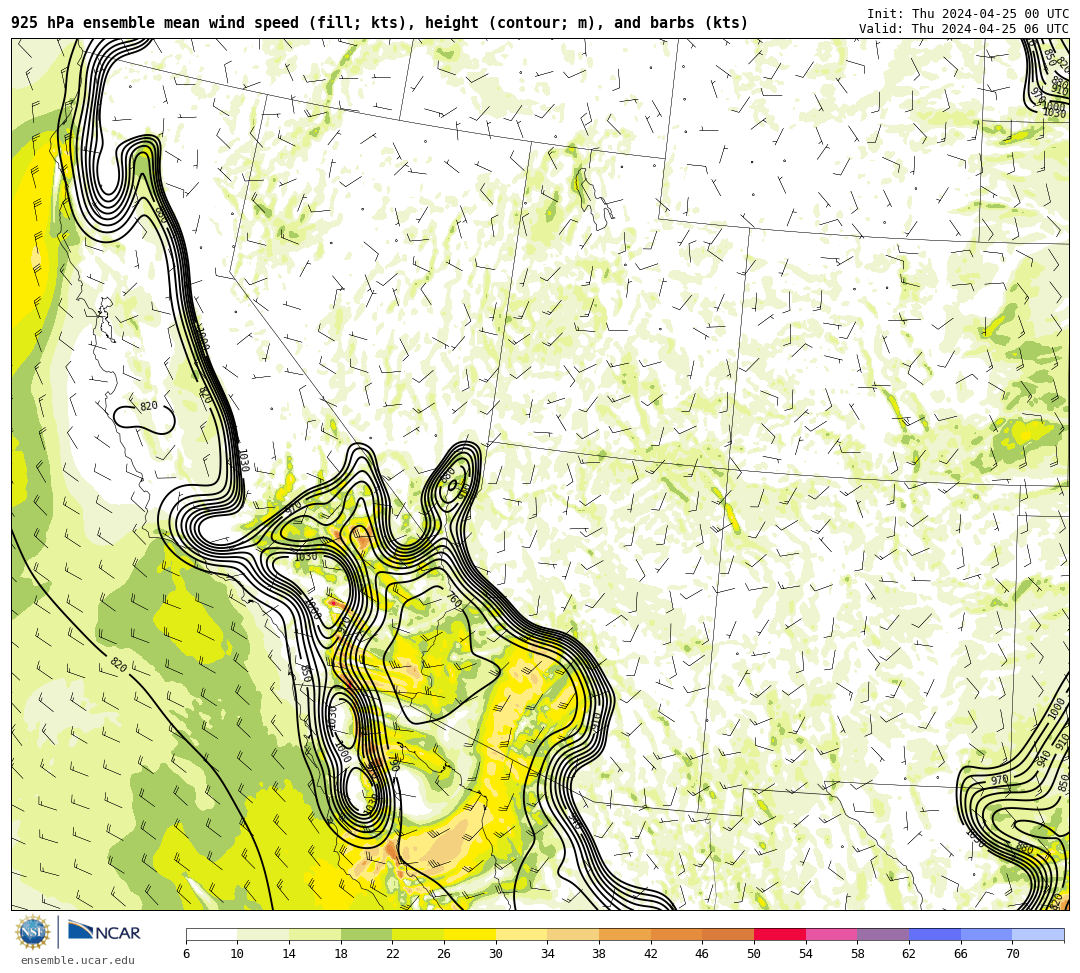Click the NSF logo
This screenshot has width=1080, height=973.
tap(32, 934)
